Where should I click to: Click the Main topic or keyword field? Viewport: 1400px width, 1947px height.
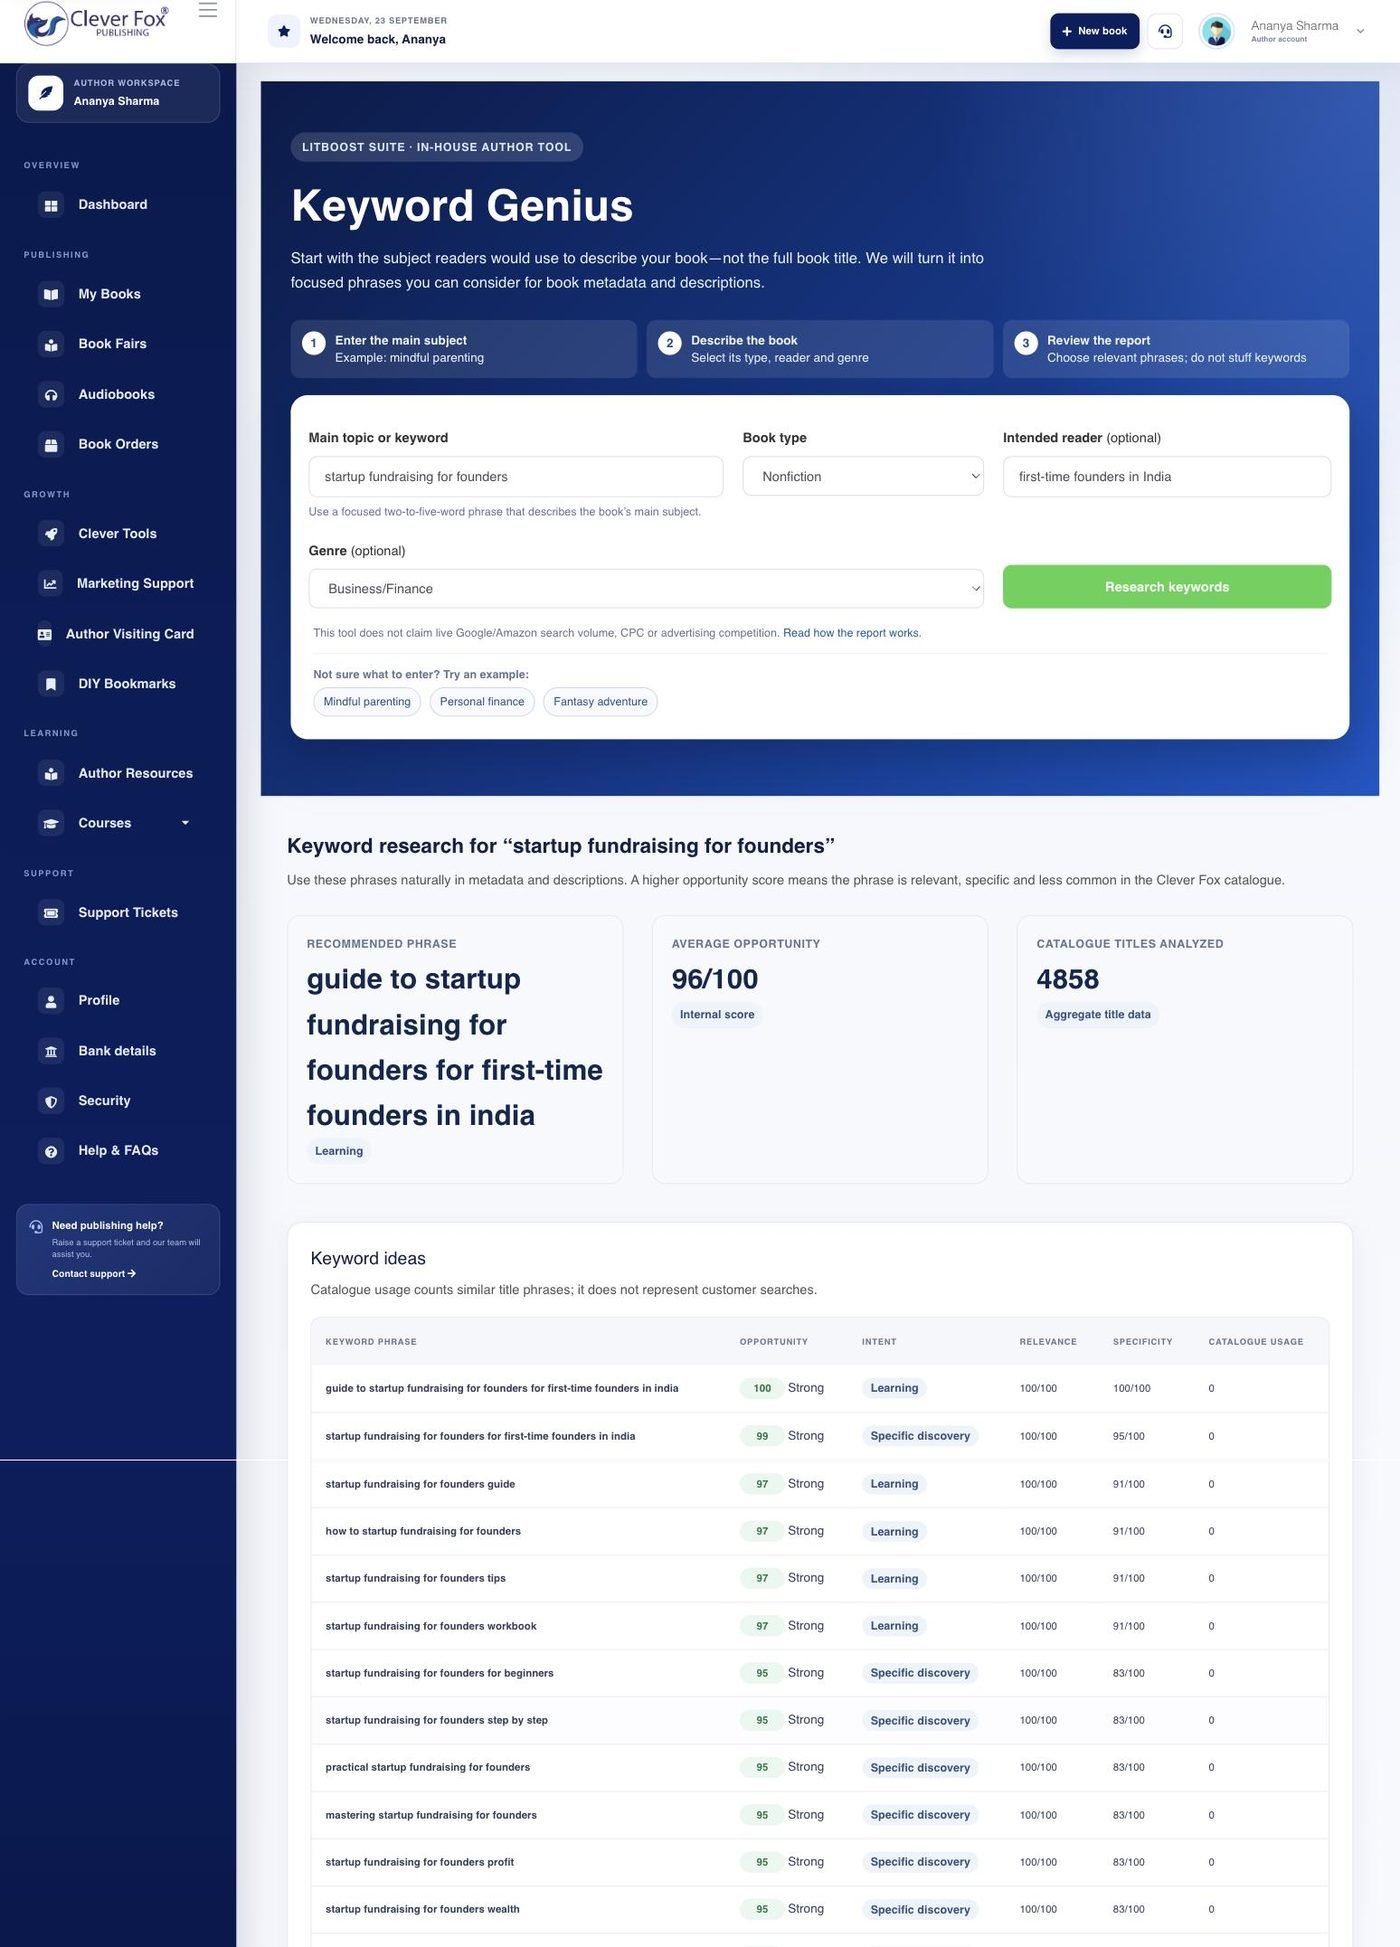pyautogui.click(x=516, y=477)
